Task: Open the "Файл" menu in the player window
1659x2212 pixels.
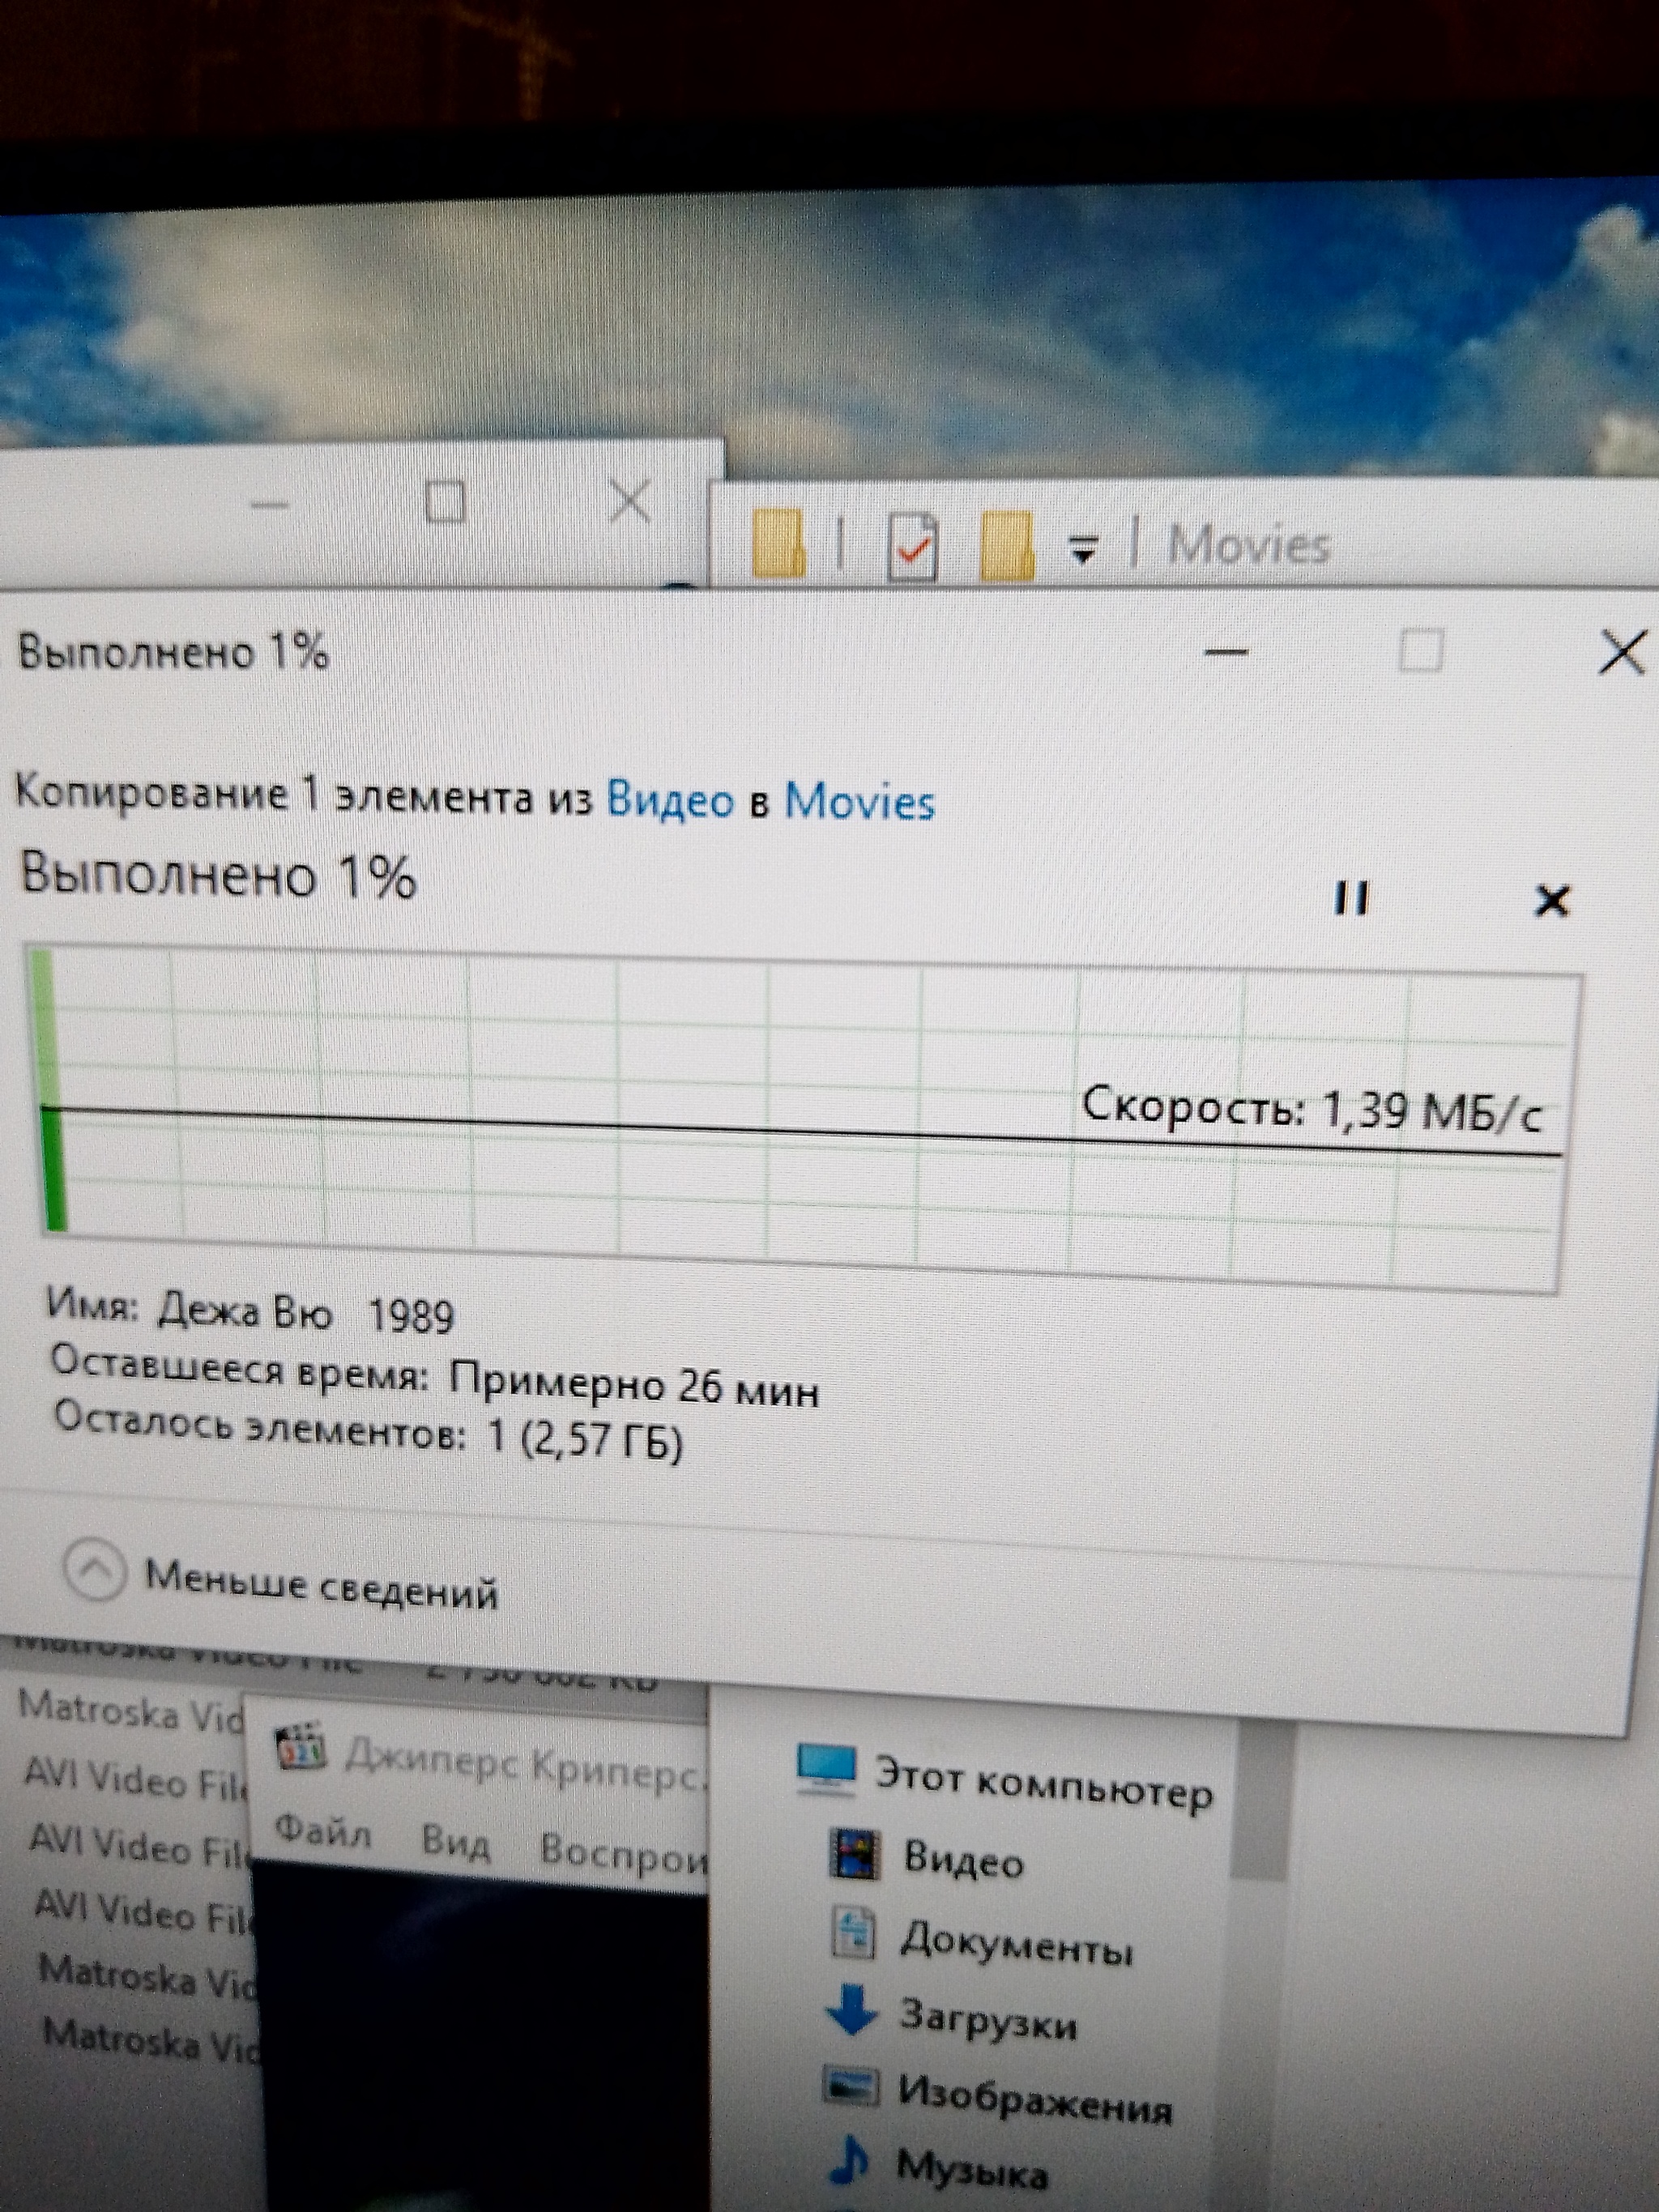Action: click(x=322, y=1832)
